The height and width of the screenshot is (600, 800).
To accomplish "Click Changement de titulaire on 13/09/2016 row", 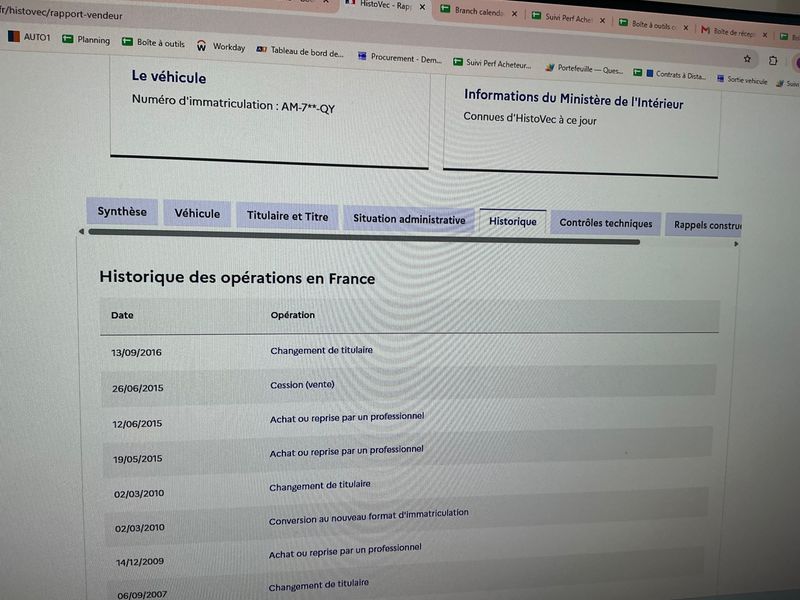I will [321, 350].
